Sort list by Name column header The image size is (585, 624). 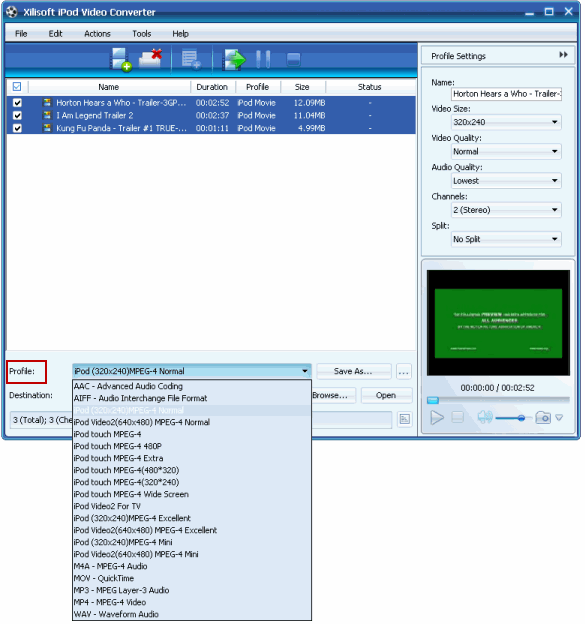click(x=109, y=87)
